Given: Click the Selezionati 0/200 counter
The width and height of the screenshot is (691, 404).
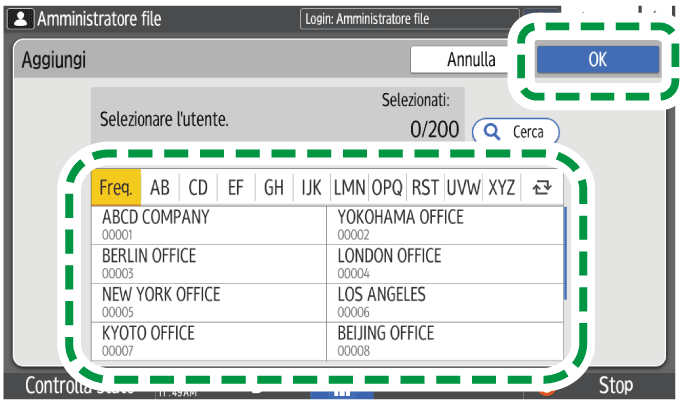Looking at the screenshot, I should tap(421, 116).
